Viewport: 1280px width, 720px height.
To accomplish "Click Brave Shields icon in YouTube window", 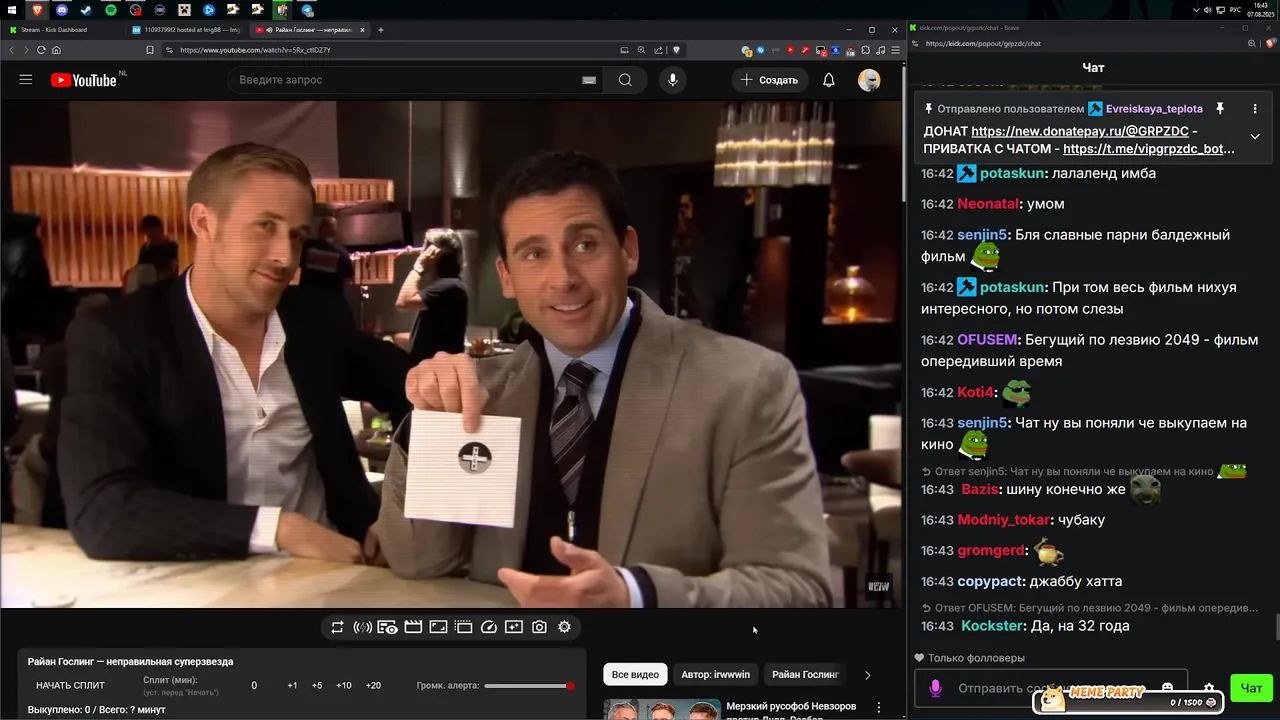I will [x=677, y=50].
